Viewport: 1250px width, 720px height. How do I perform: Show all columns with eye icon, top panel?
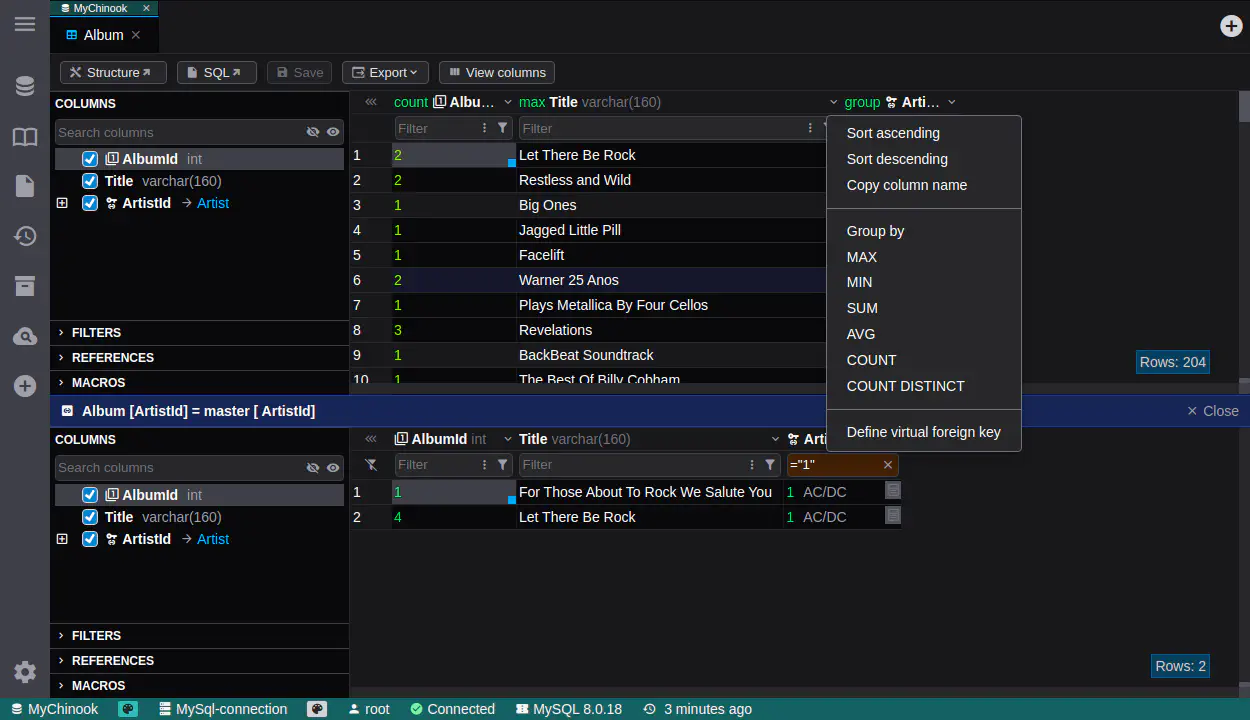[x=333, y=132]
